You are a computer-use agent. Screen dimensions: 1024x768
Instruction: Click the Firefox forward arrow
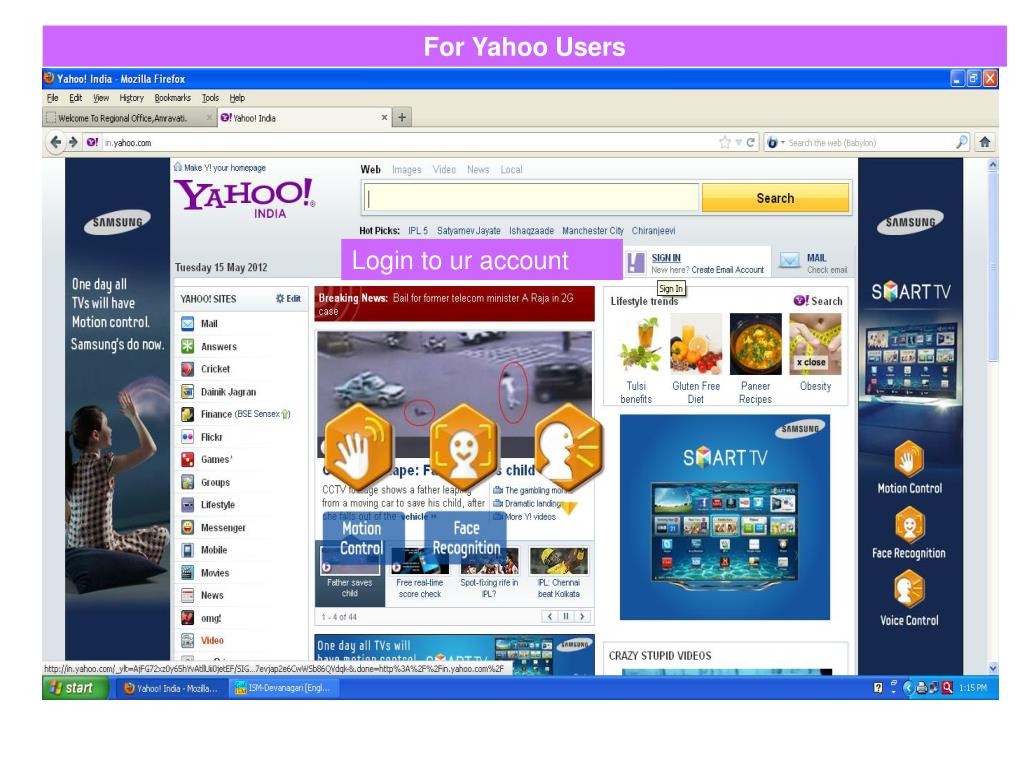[73, 142]
